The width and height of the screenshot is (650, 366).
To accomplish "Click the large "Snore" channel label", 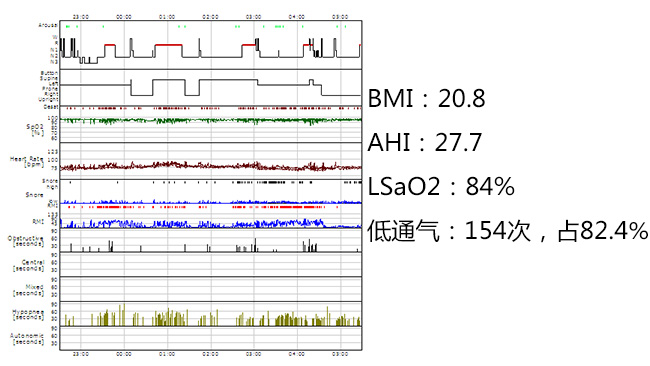I will click(34, 194).
